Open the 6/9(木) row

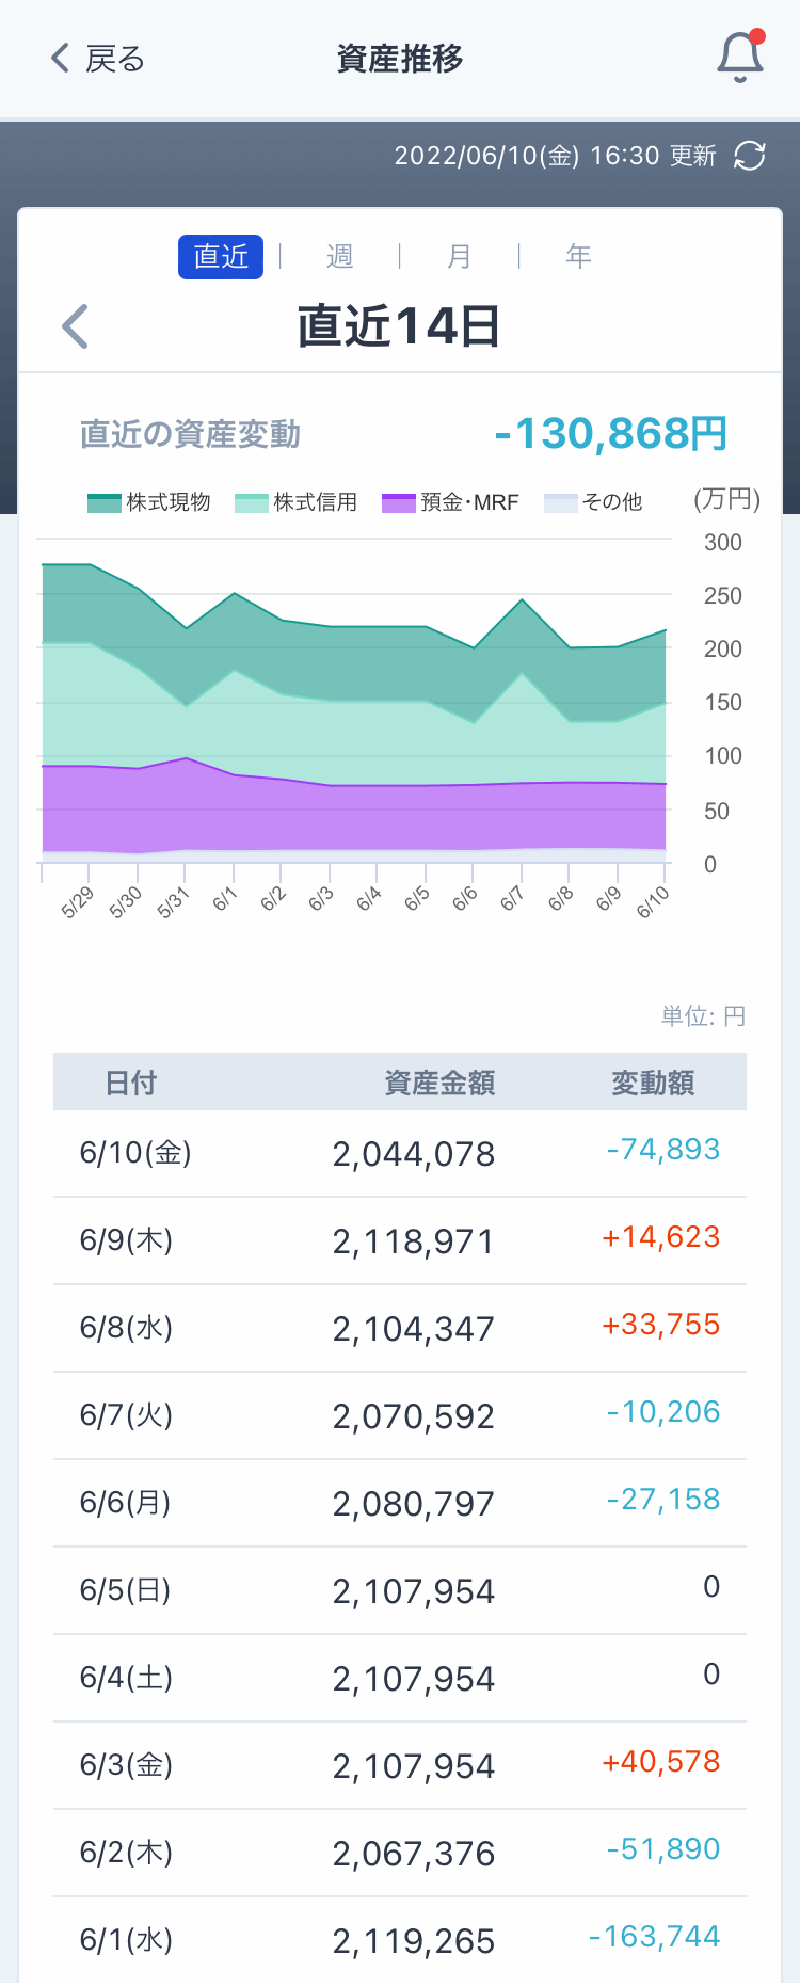pos(400,1240)
